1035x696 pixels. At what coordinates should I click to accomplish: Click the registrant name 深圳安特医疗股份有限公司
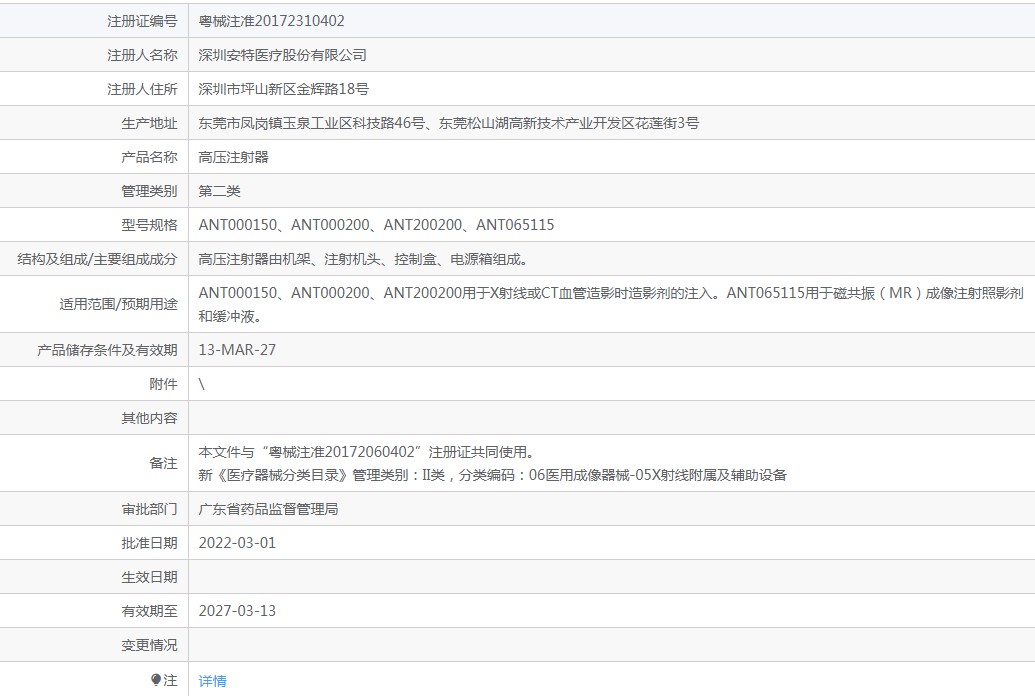click(x=283, y=55)
